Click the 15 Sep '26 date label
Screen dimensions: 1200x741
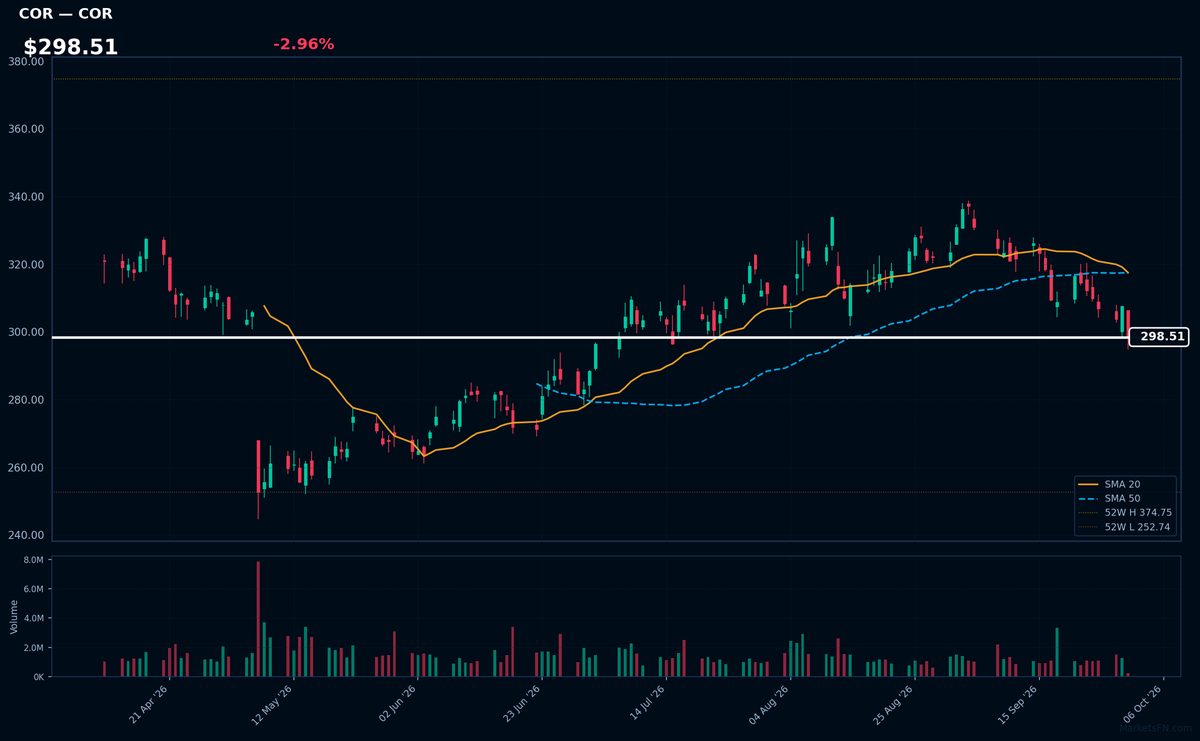1017,704
